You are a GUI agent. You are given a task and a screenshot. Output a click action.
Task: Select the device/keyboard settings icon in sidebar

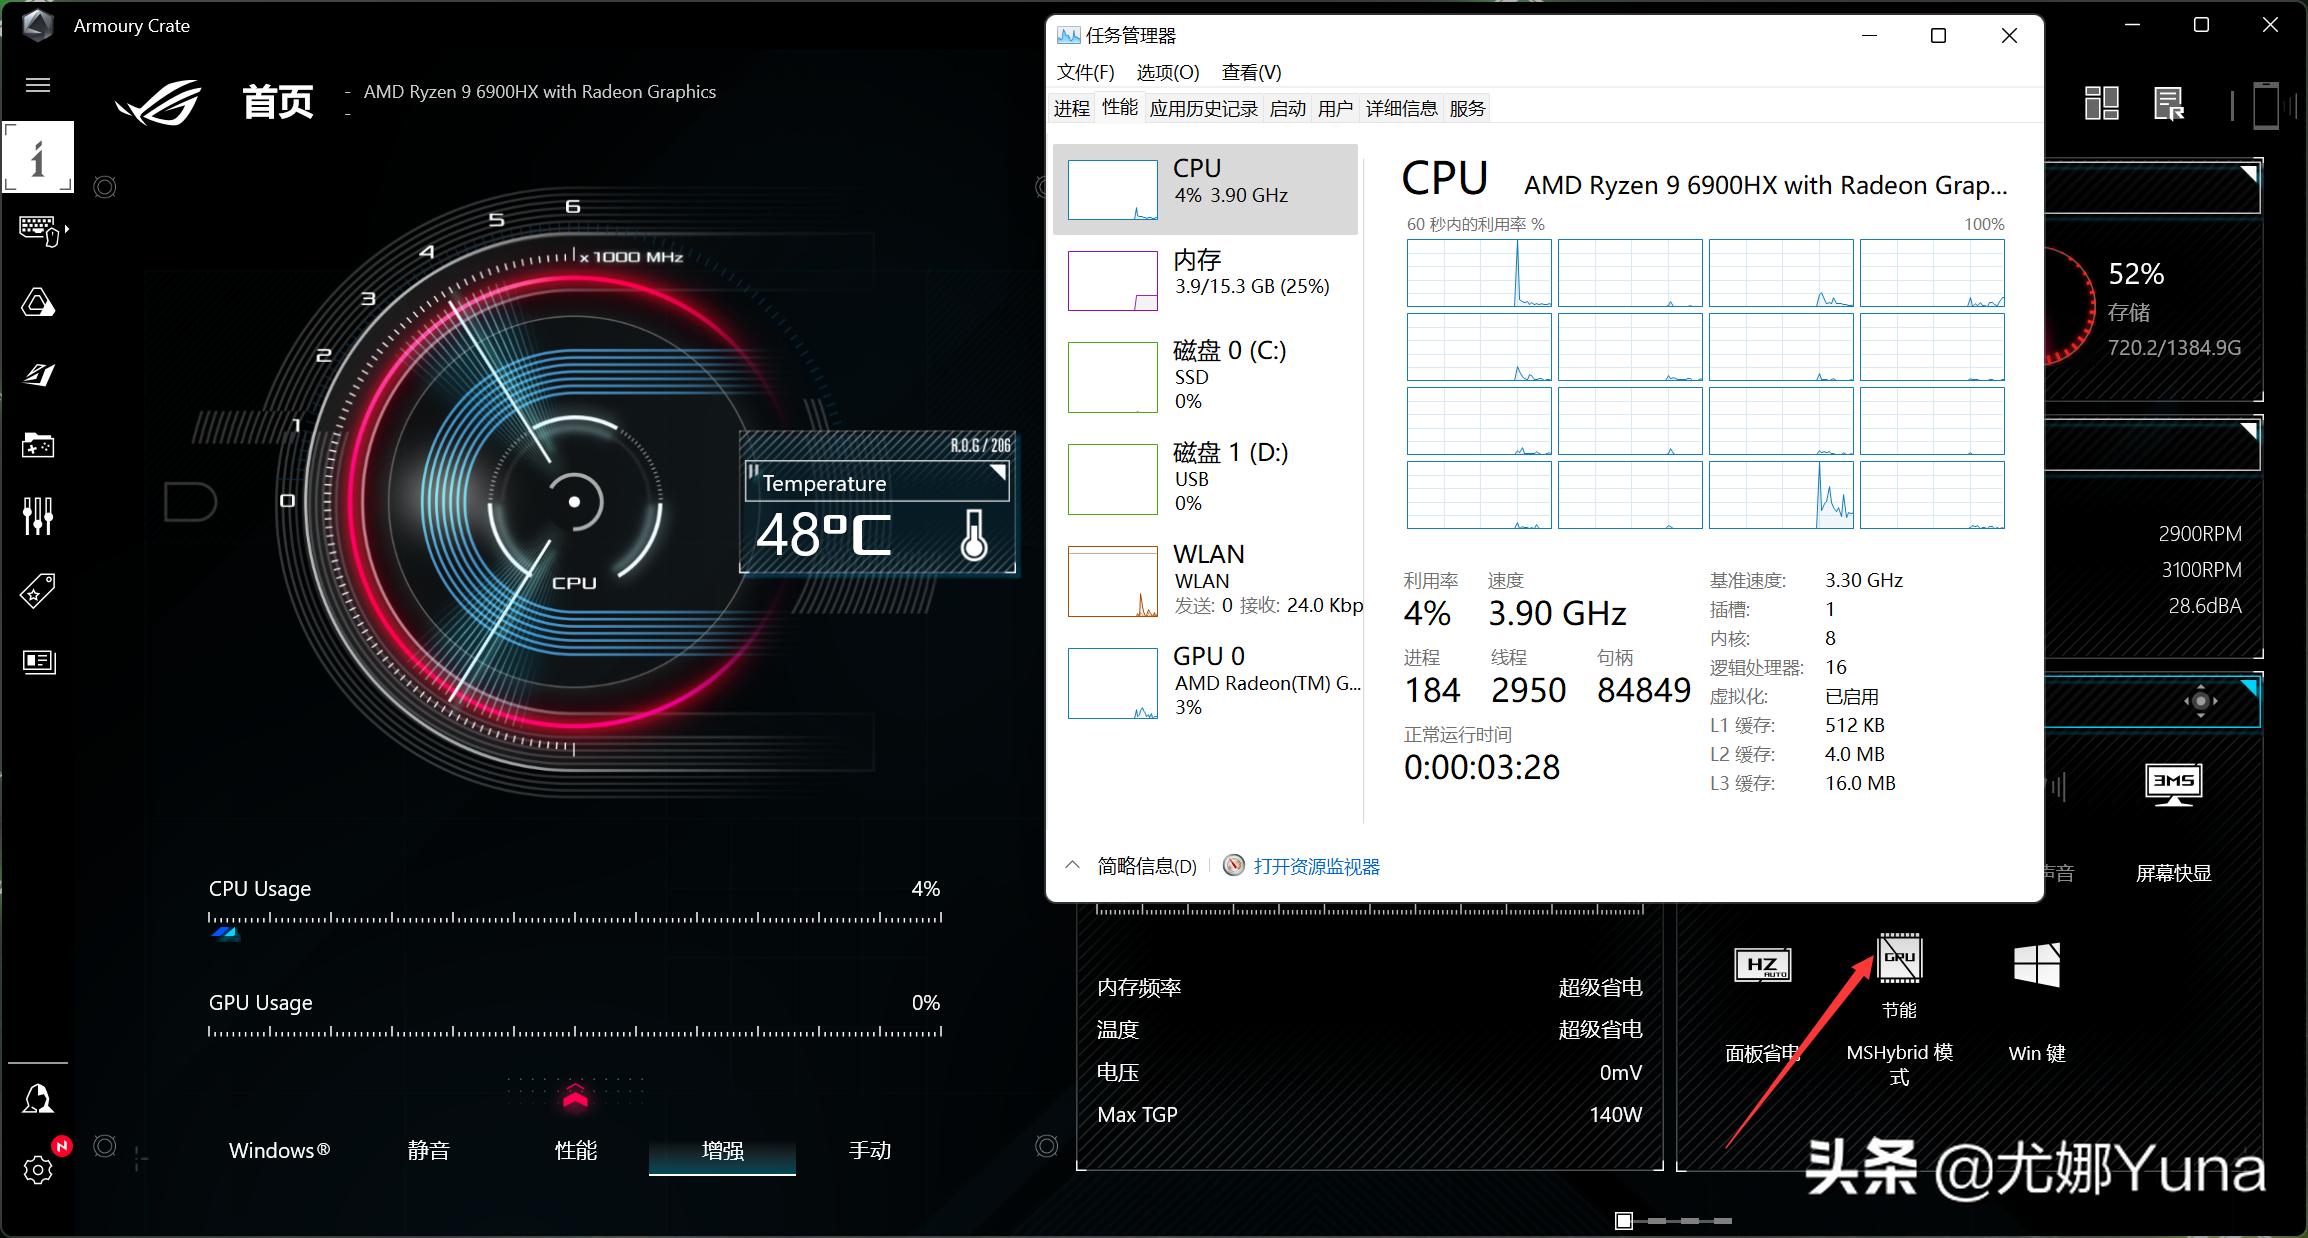click(x=38, y=232)
